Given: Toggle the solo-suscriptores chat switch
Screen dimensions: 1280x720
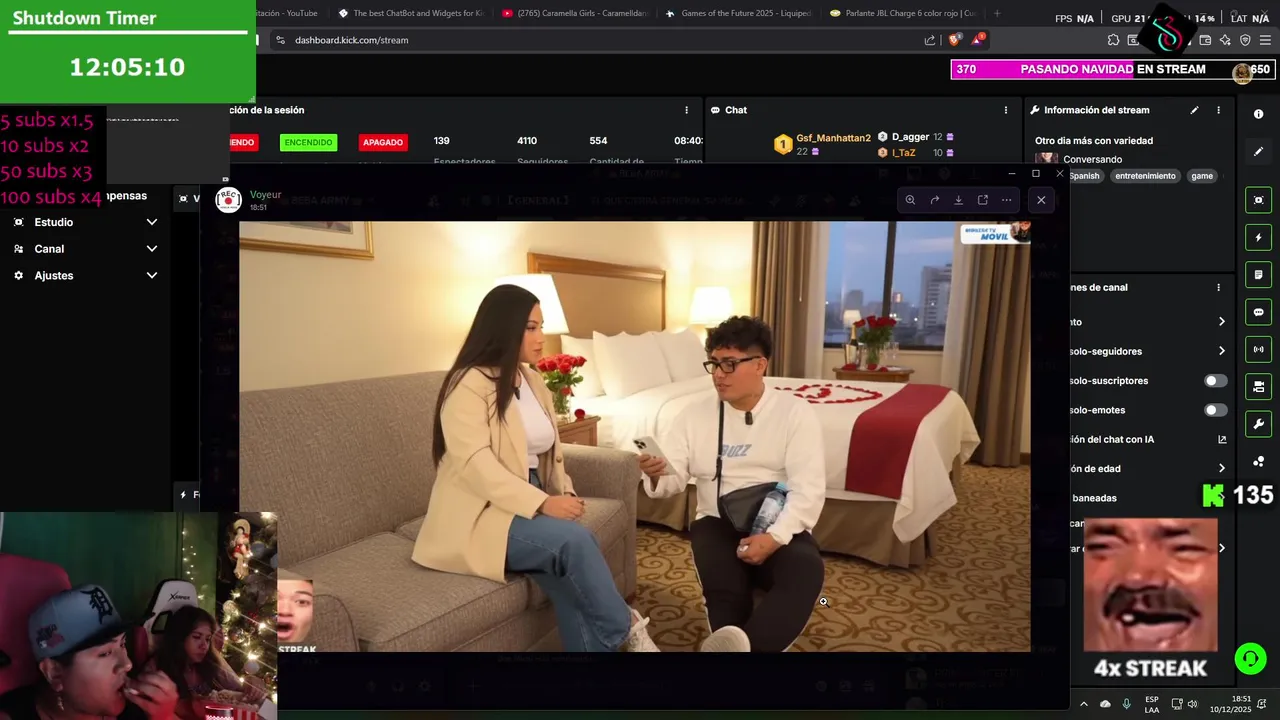Looking at the screenshot, I should [x=1215, y=381].
